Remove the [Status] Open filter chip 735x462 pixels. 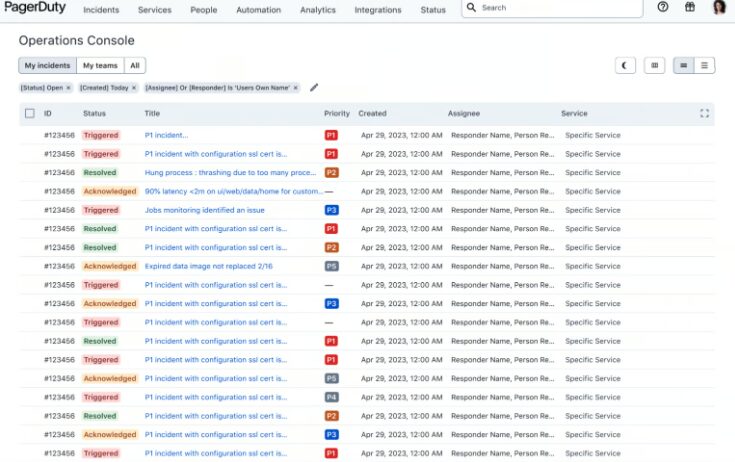[x=68, y=88]
